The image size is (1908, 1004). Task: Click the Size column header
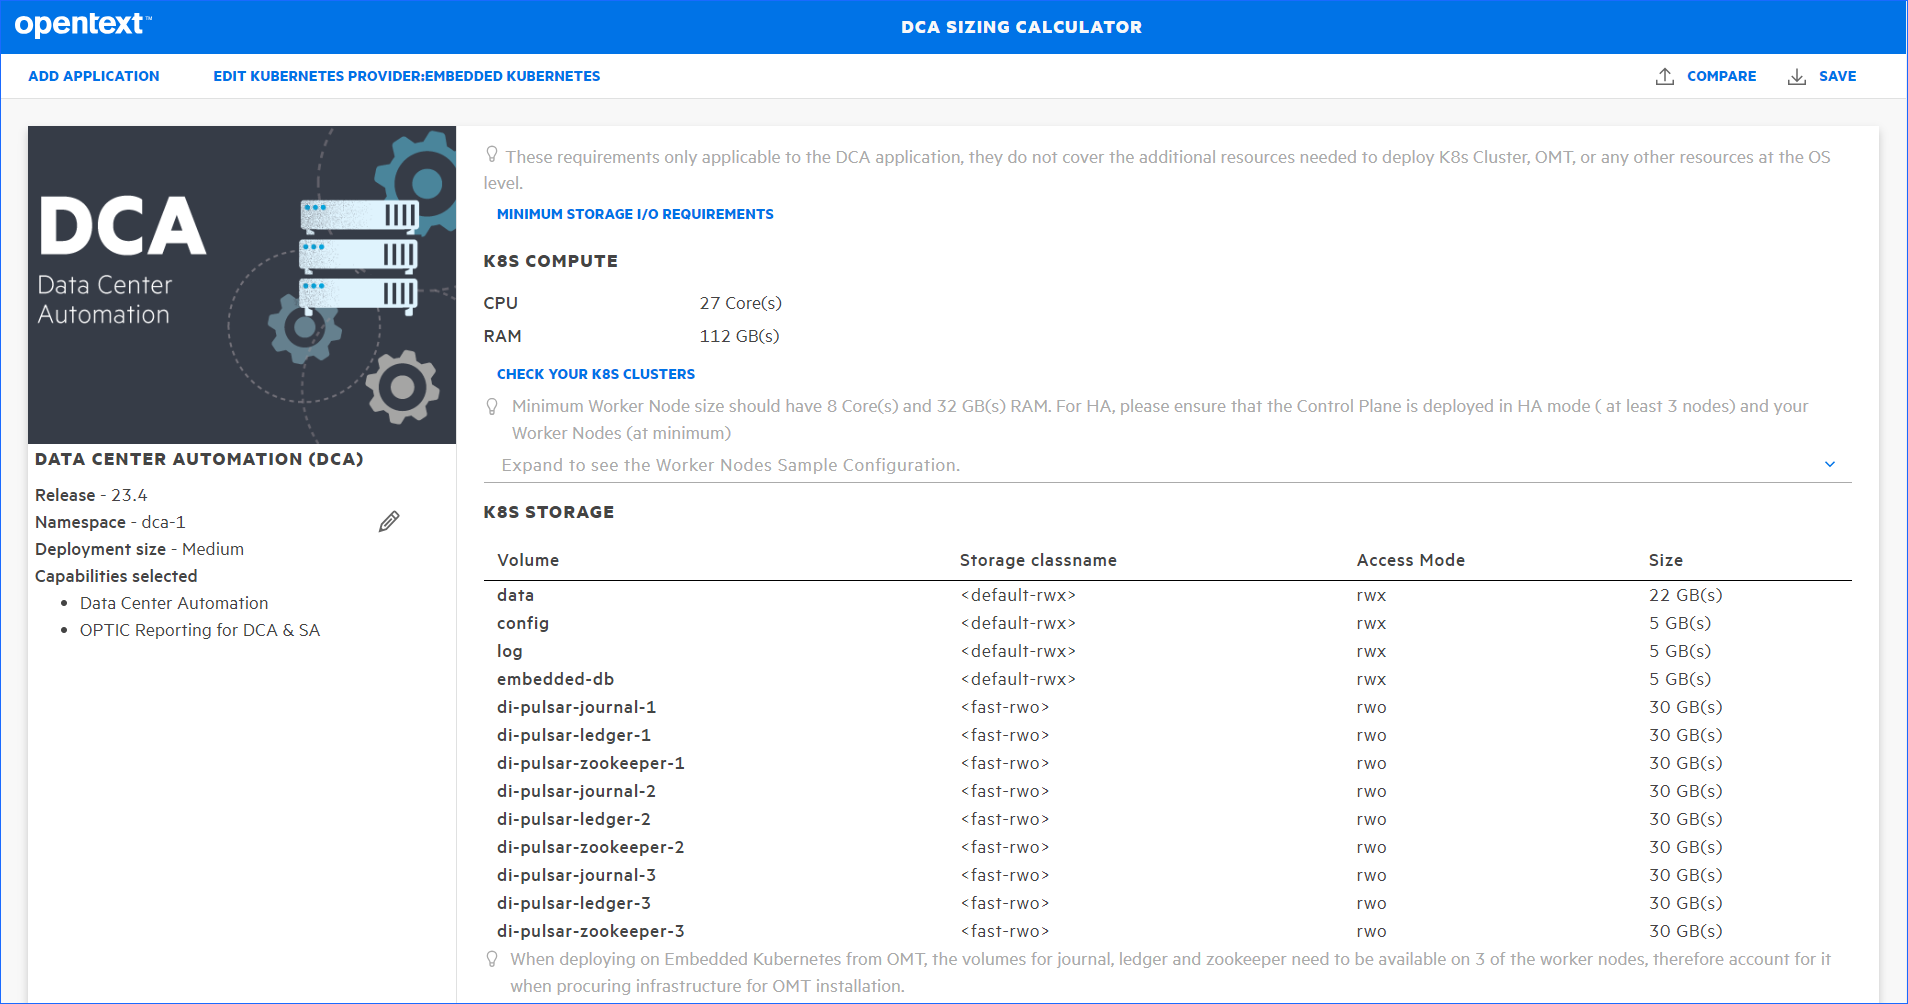point(1666,560)
